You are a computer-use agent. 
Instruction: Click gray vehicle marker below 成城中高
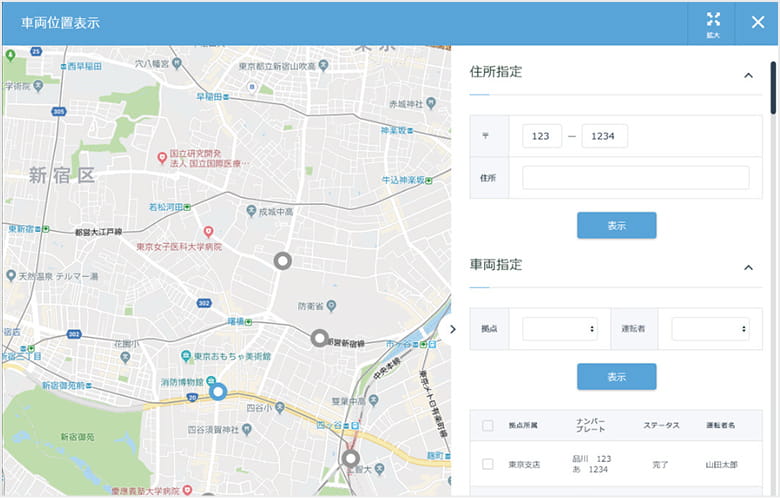coord(283,261)
